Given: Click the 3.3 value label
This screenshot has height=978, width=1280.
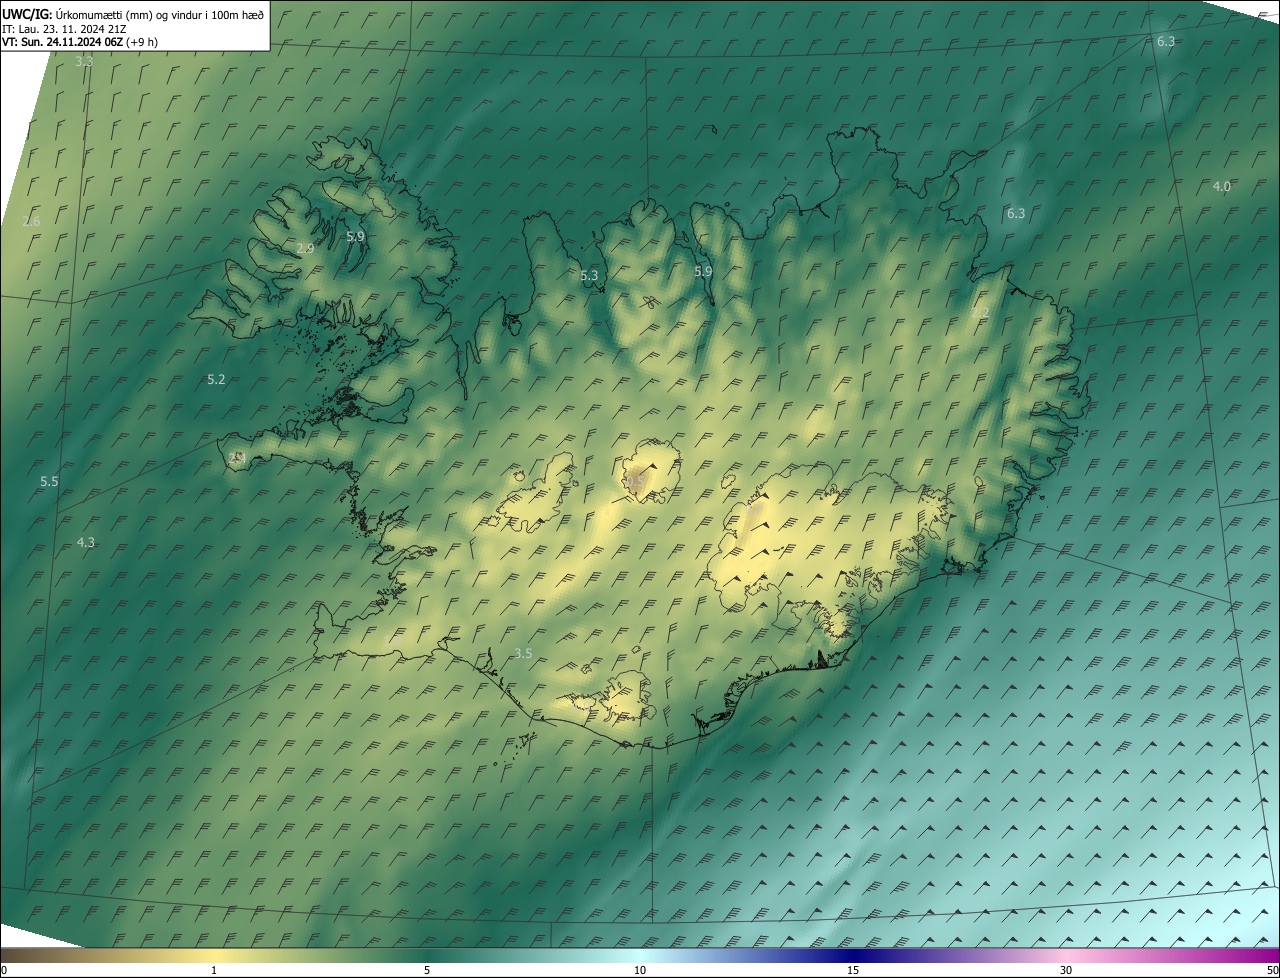Looking at the screenshot, I should [84, 61].
